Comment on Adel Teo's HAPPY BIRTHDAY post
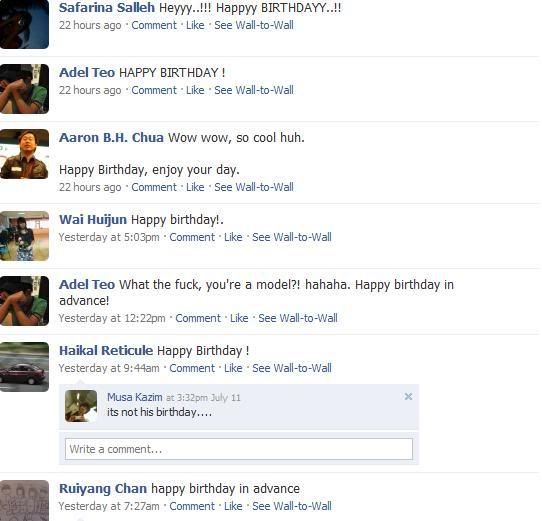 pyautogui.click(x=154, y=90)
